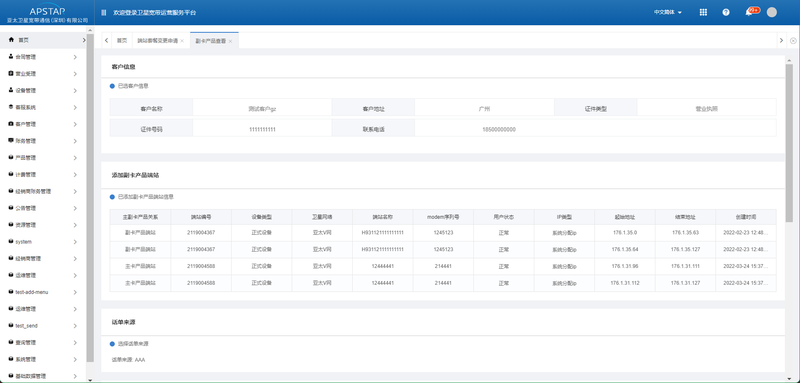Image resolution: width=800 pixels, height=383 pixels.
Task: Select the cell with address 176.1.31.96
Action: (x=624, y=266)
